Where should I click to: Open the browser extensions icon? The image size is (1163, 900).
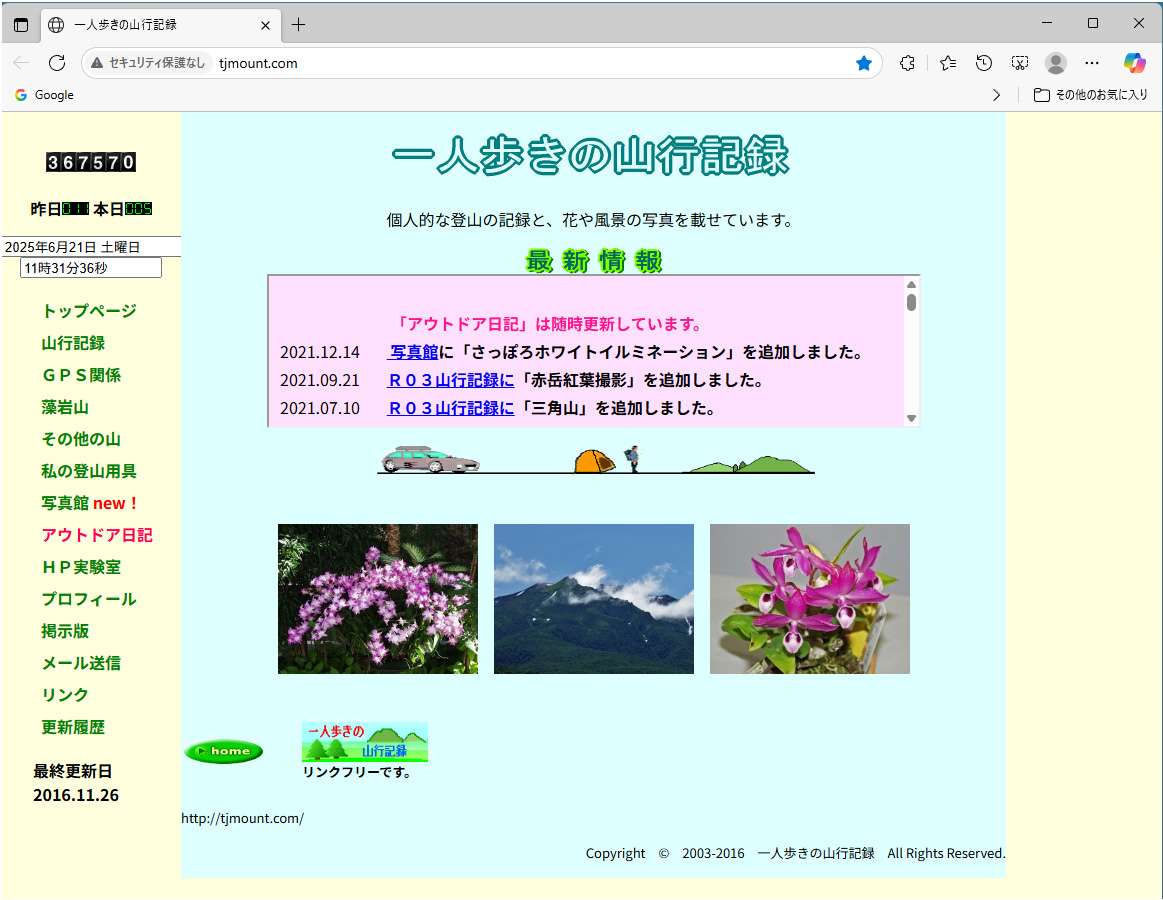click(907, 63)
